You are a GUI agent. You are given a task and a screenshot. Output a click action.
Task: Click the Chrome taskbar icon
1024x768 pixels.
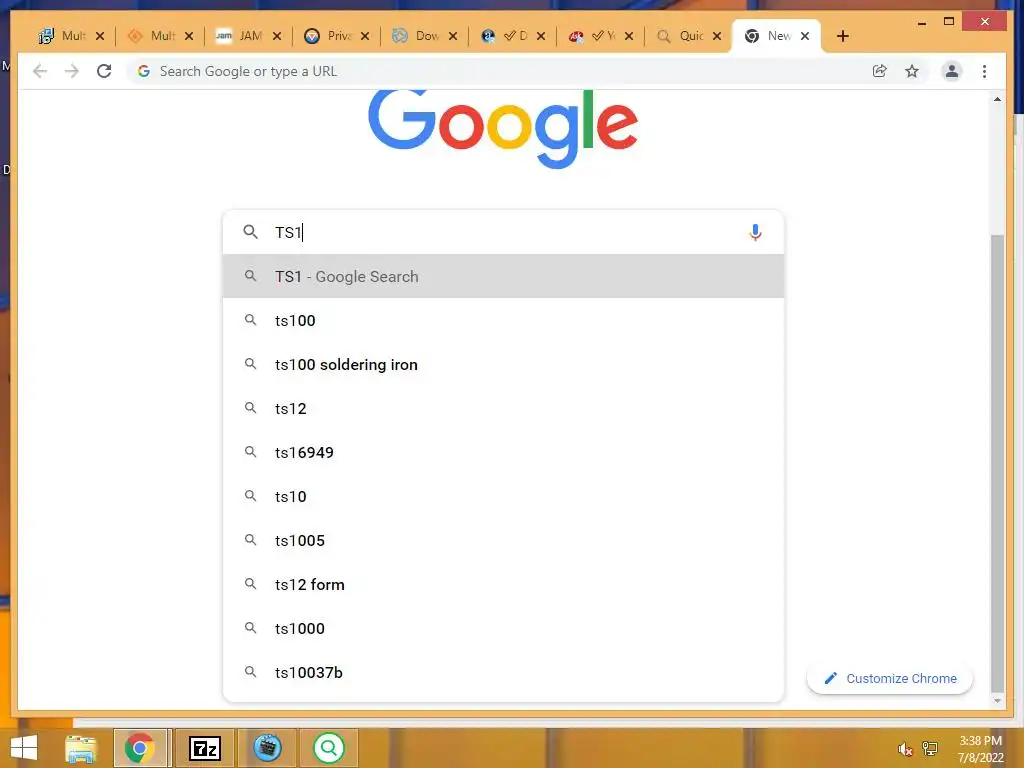coord(140,748)
